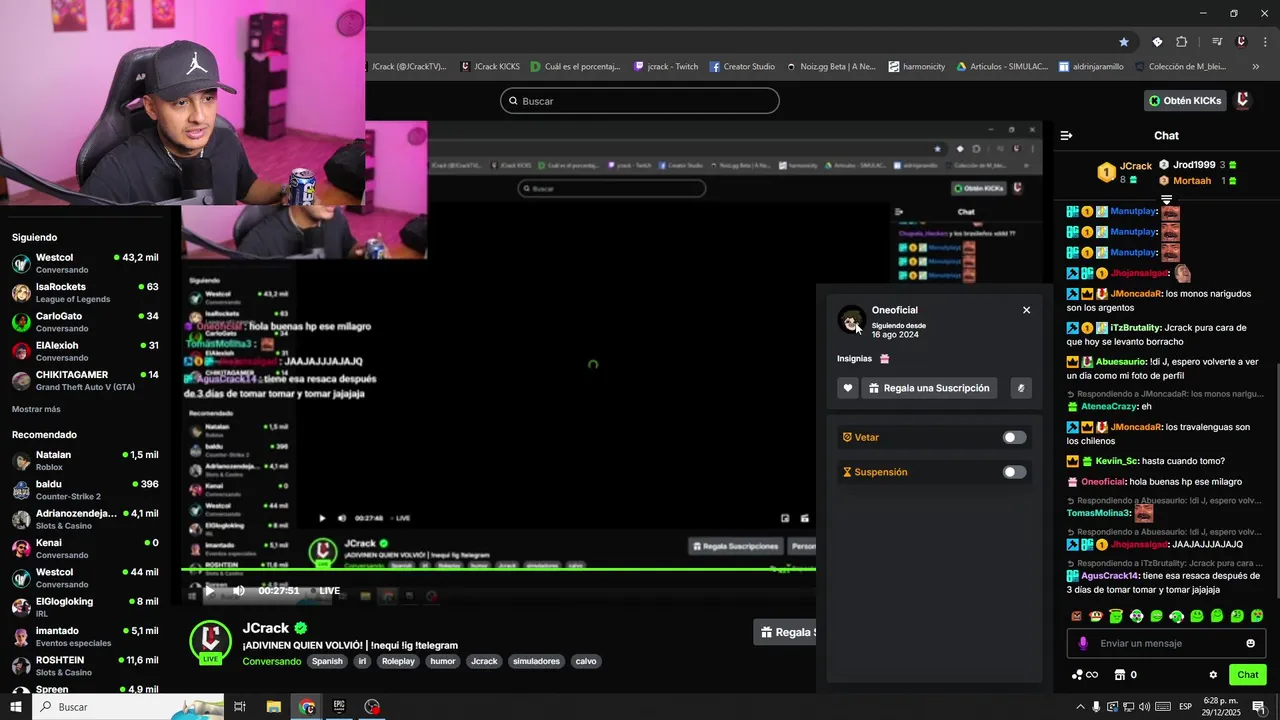Viewport: 1280px width, 720px height.
Task: Click the simuladores tag
Action: coord(536,661)
